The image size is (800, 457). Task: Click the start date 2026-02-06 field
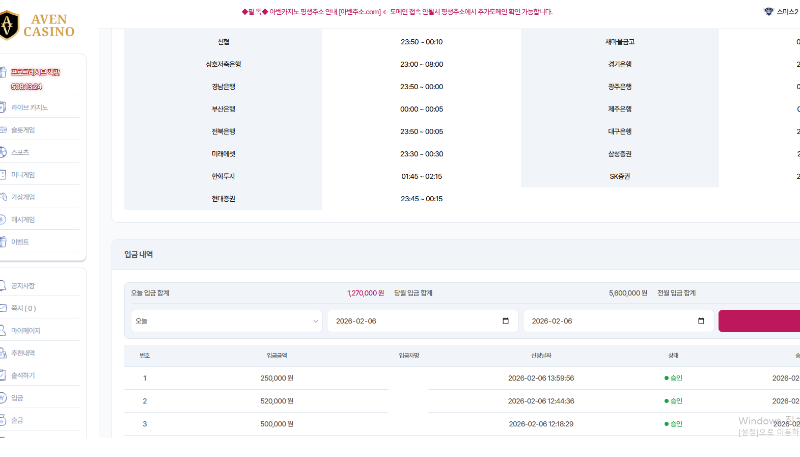pyautogui.click(x=410, y=321)
